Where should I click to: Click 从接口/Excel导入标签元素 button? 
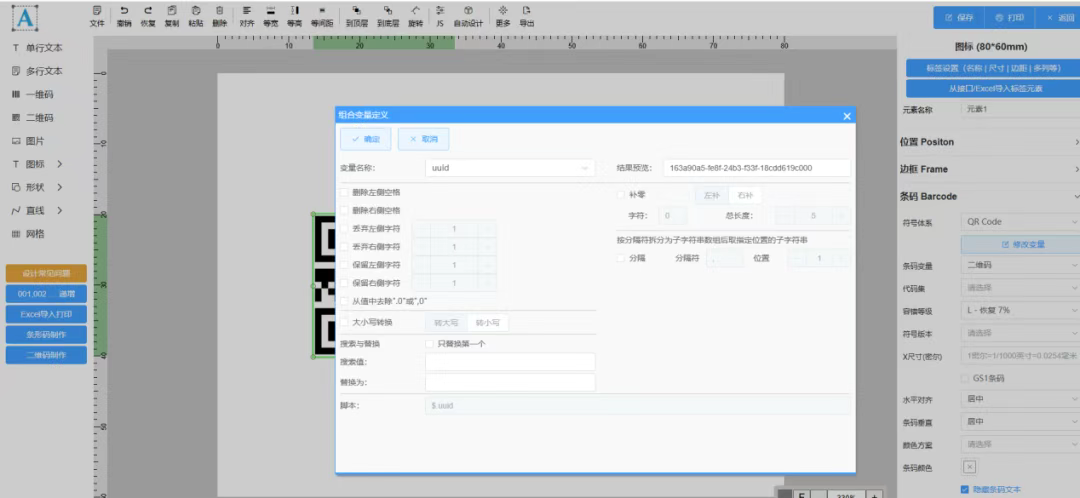click(993, 89)
